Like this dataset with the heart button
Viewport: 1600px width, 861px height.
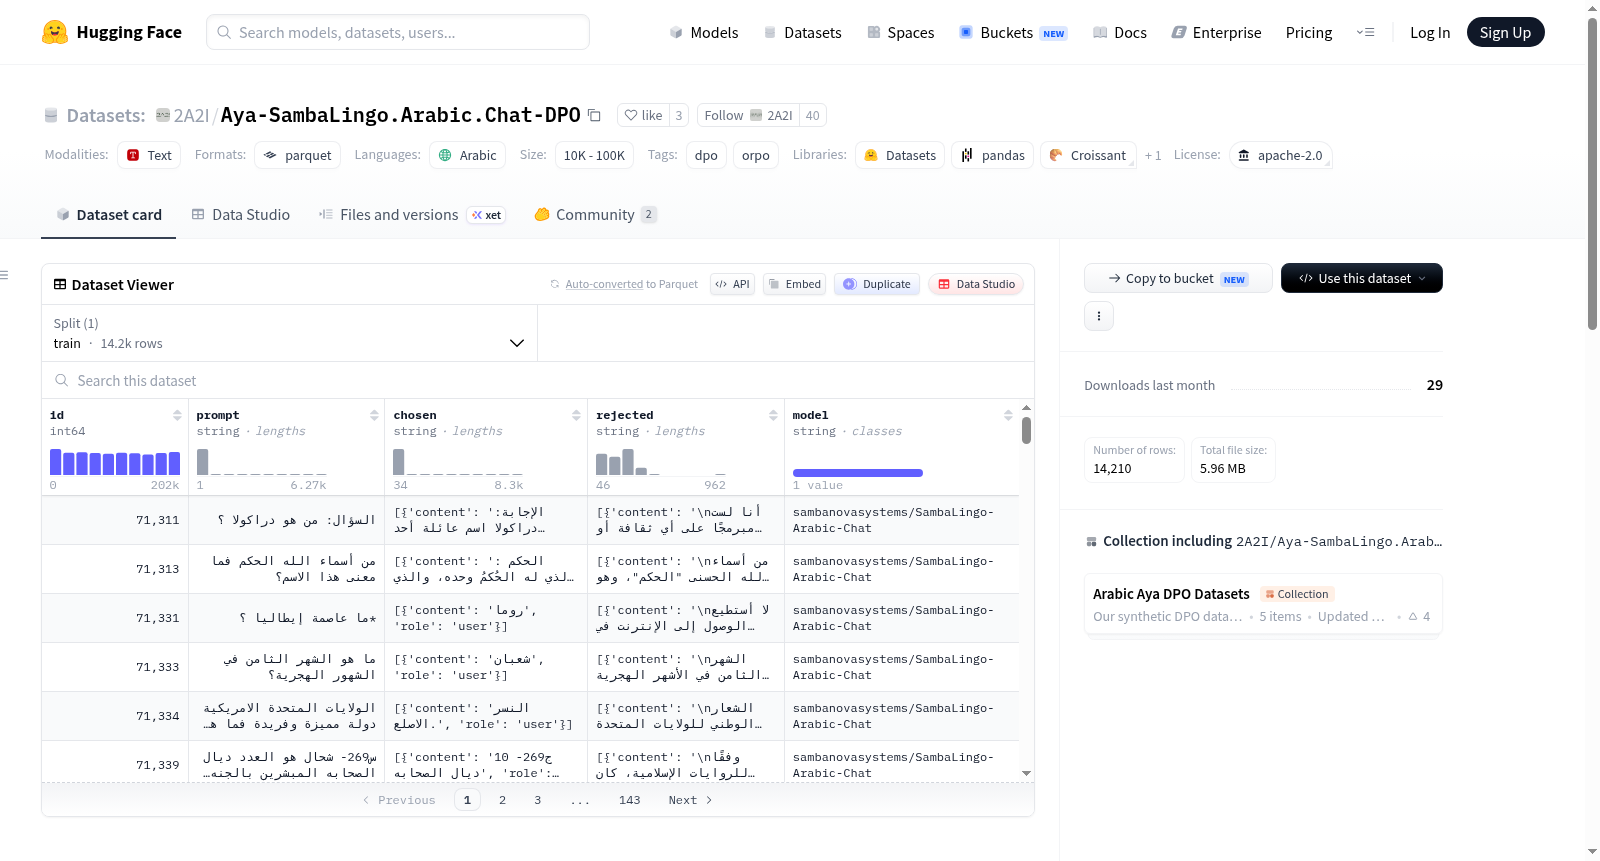pos(643,115)
